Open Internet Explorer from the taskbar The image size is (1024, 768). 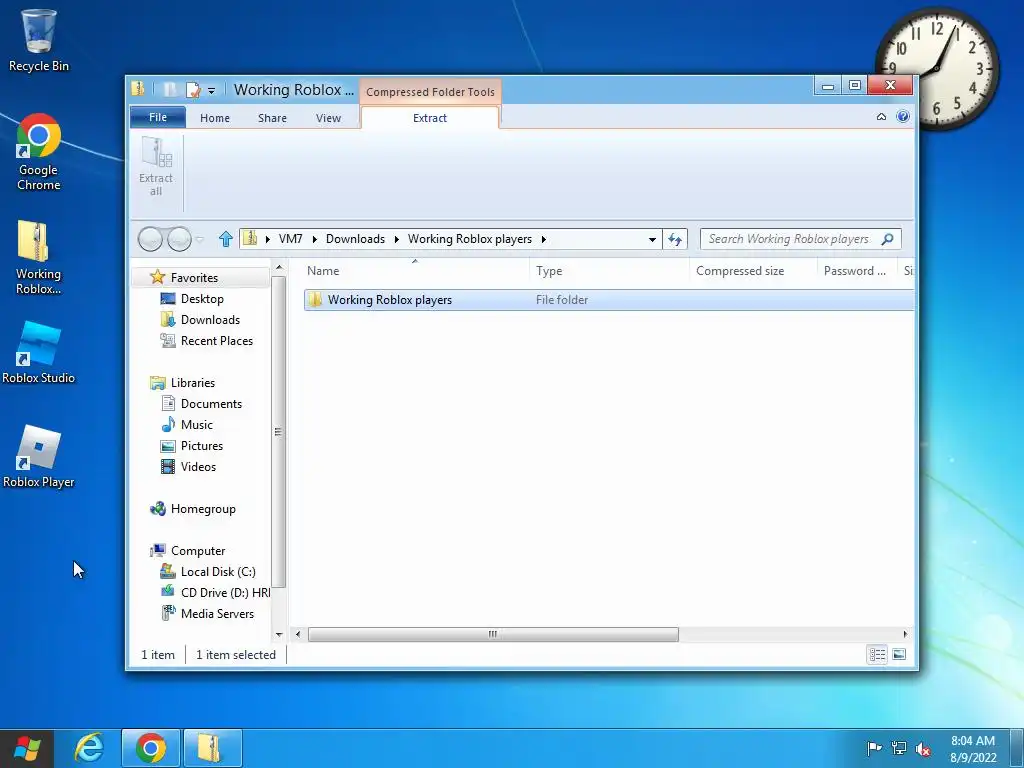89,748
